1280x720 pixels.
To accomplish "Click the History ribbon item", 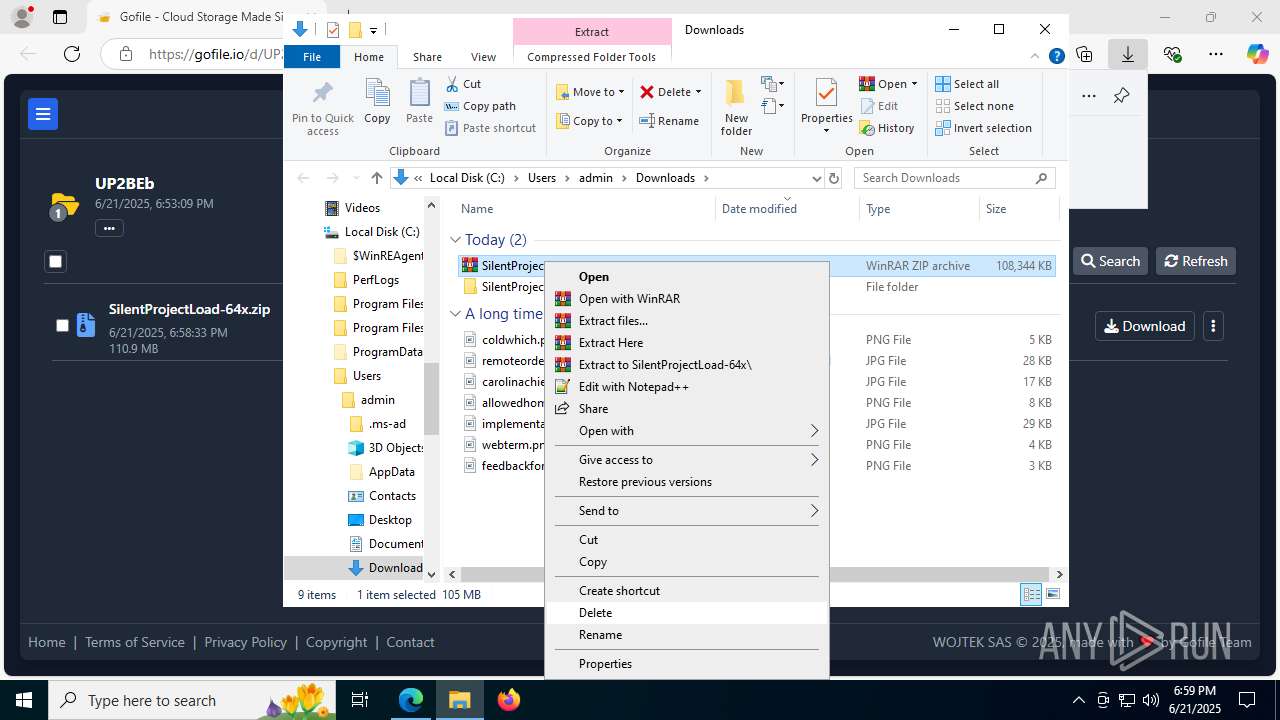I will 887,128.
